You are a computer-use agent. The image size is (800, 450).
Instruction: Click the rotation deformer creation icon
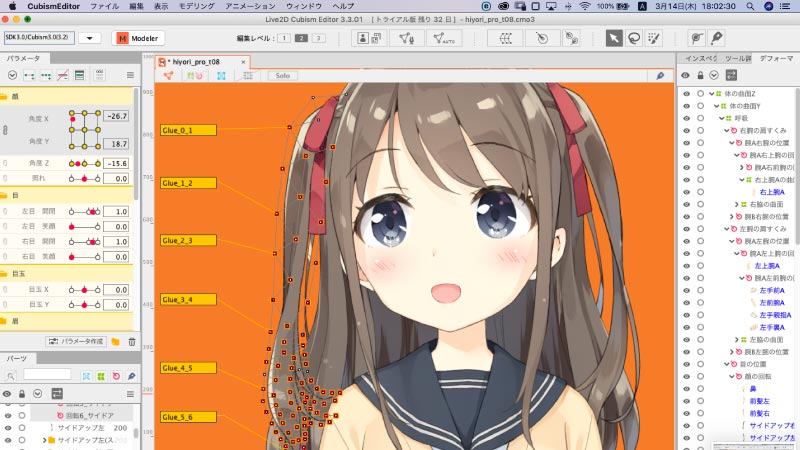pyautogui.click(x=542, y=38)
